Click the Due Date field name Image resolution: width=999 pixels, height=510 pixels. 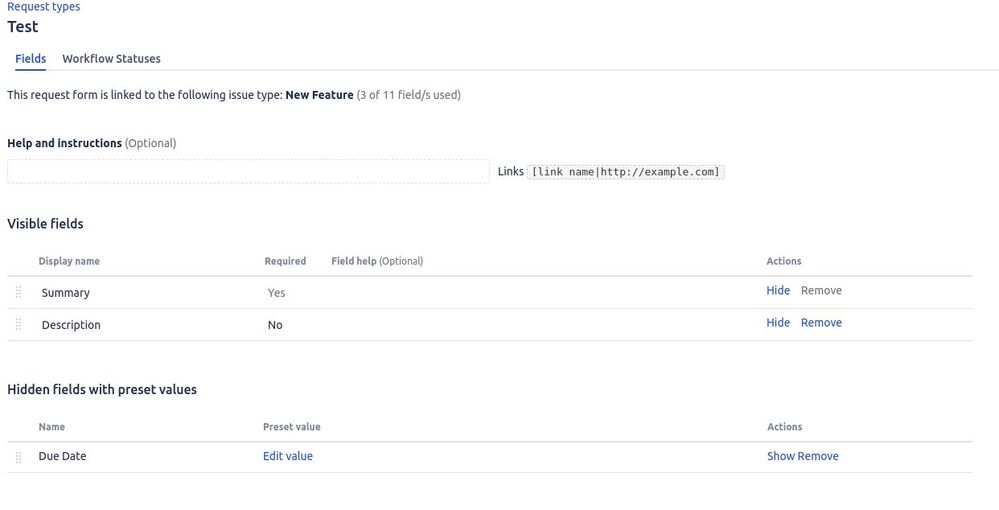[62, 456]
